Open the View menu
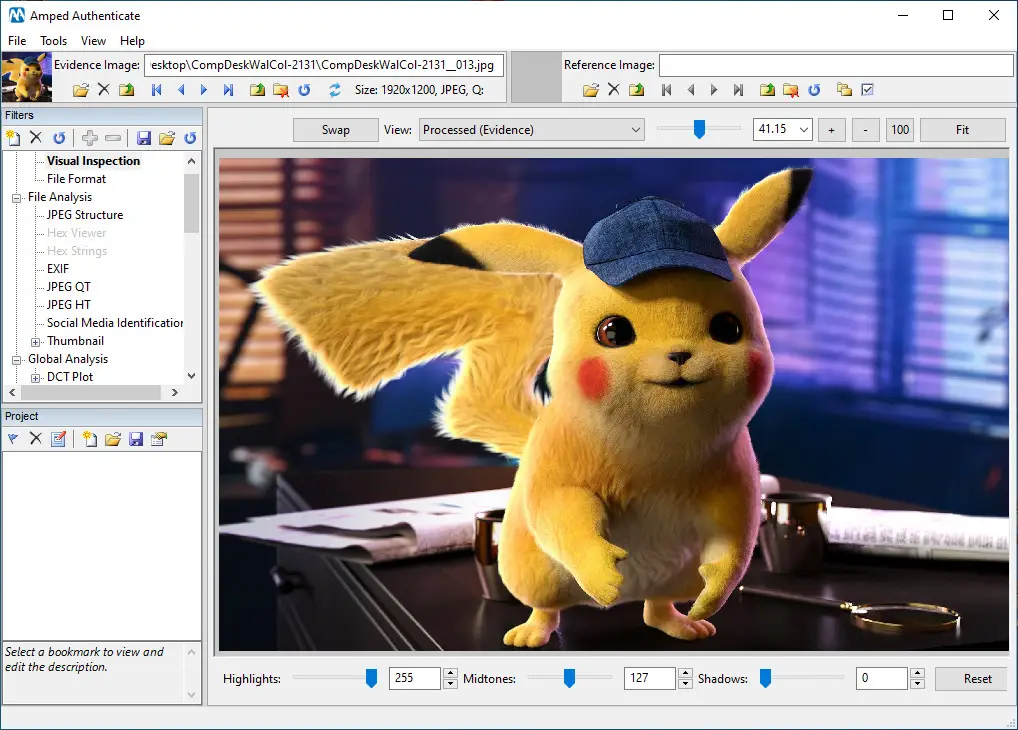Viewport: 1018px width, 730px height. tap(93, 41)
